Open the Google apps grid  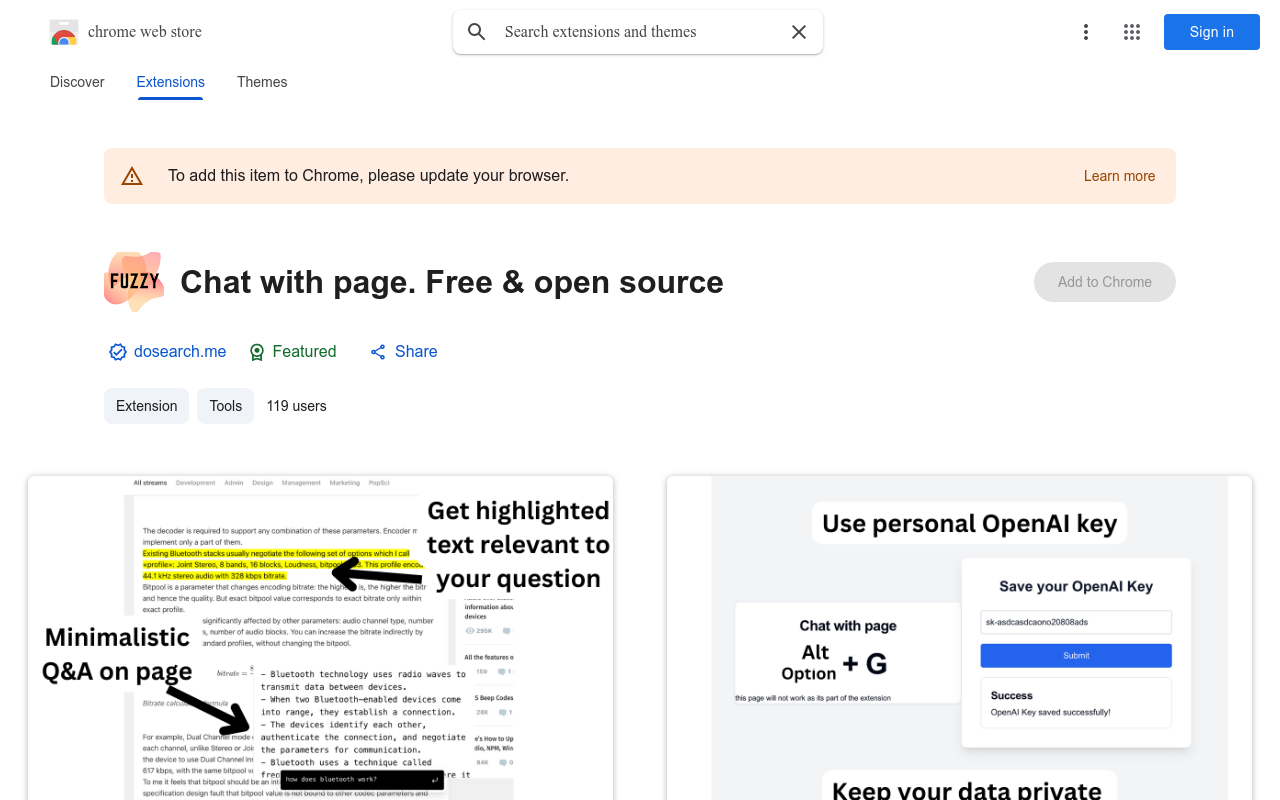click(1132, 32)
